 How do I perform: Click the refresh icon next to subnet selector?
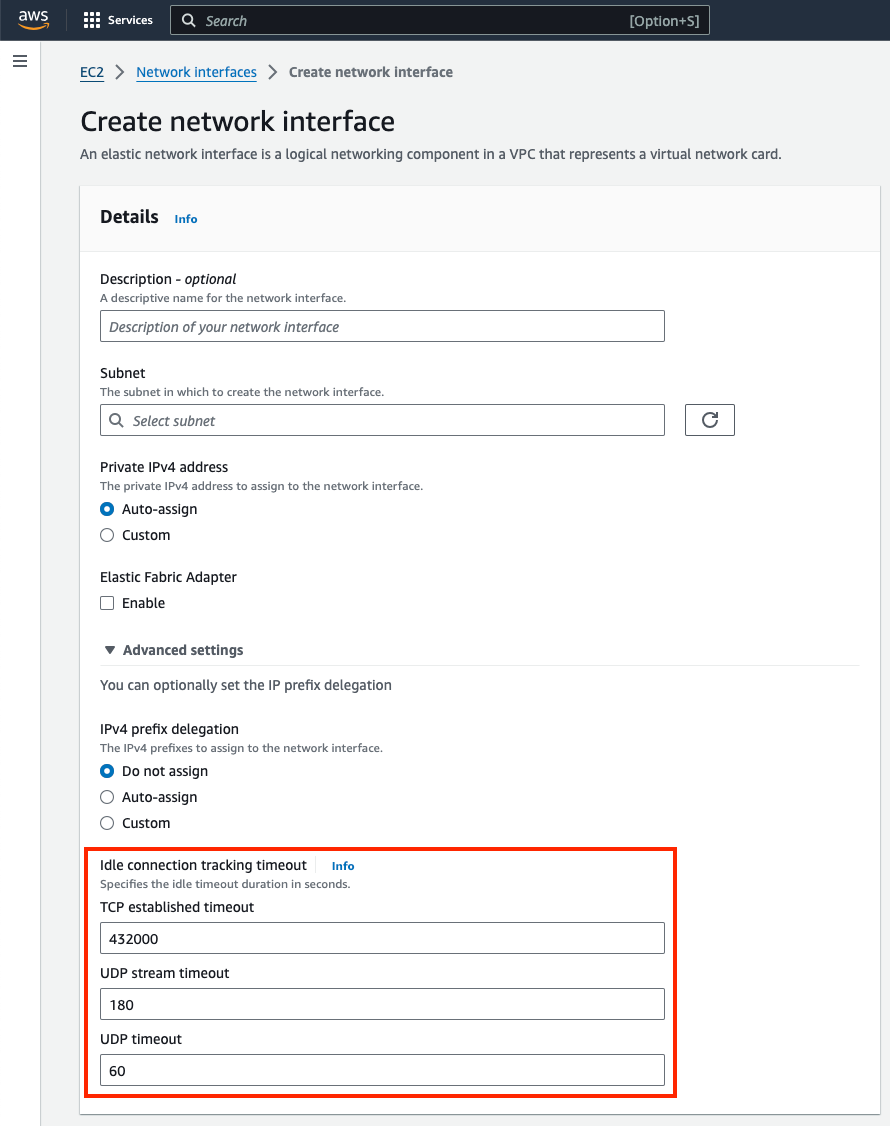point(709,420)
